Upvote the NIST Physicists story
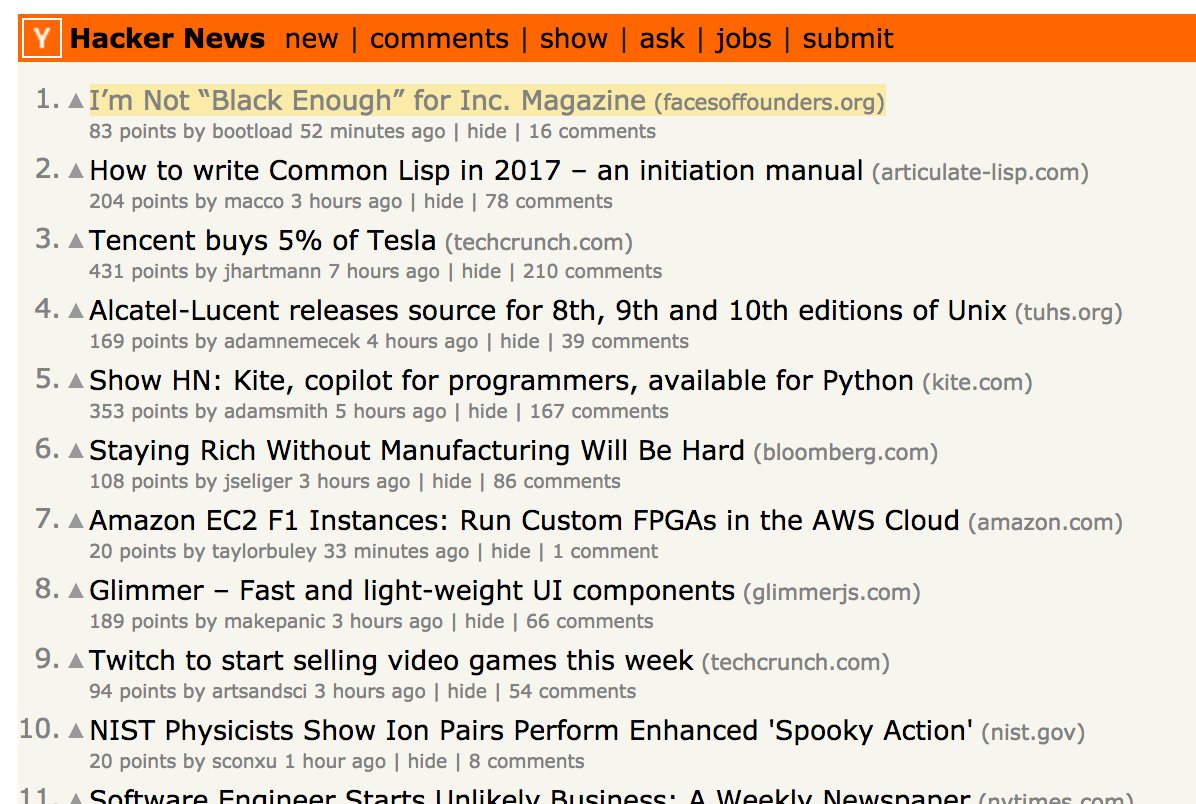 [x=76, y=731]
